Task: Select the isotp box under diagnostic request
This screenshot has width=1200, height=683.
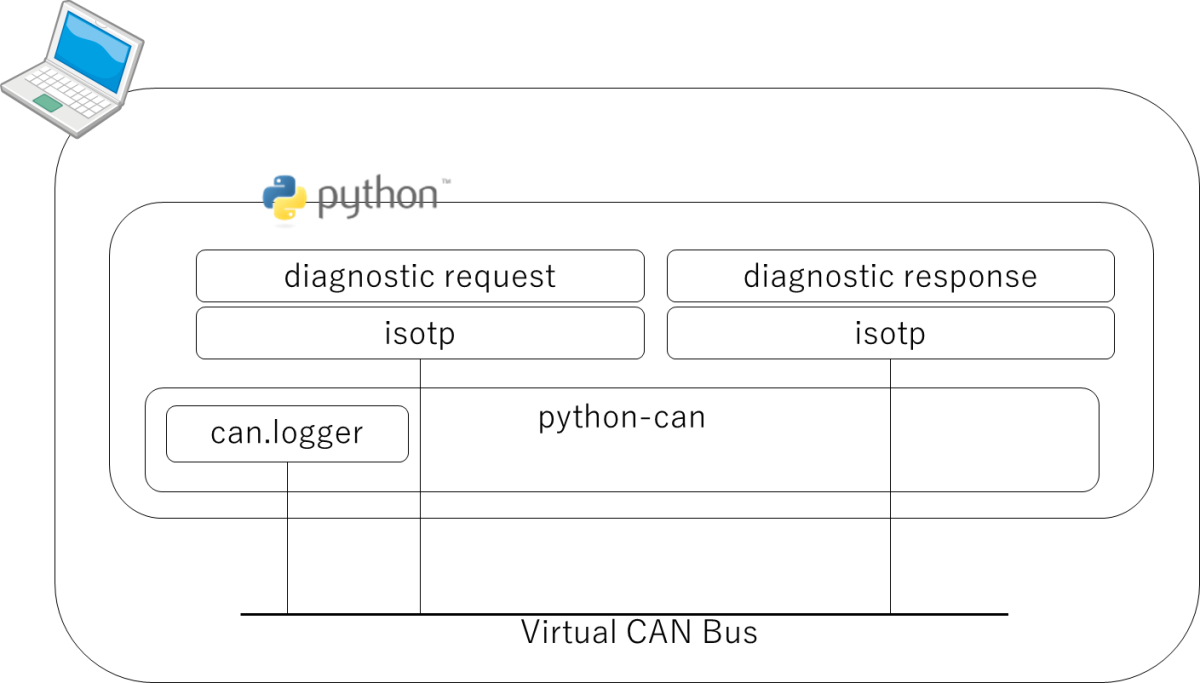Action: [420, 333]
